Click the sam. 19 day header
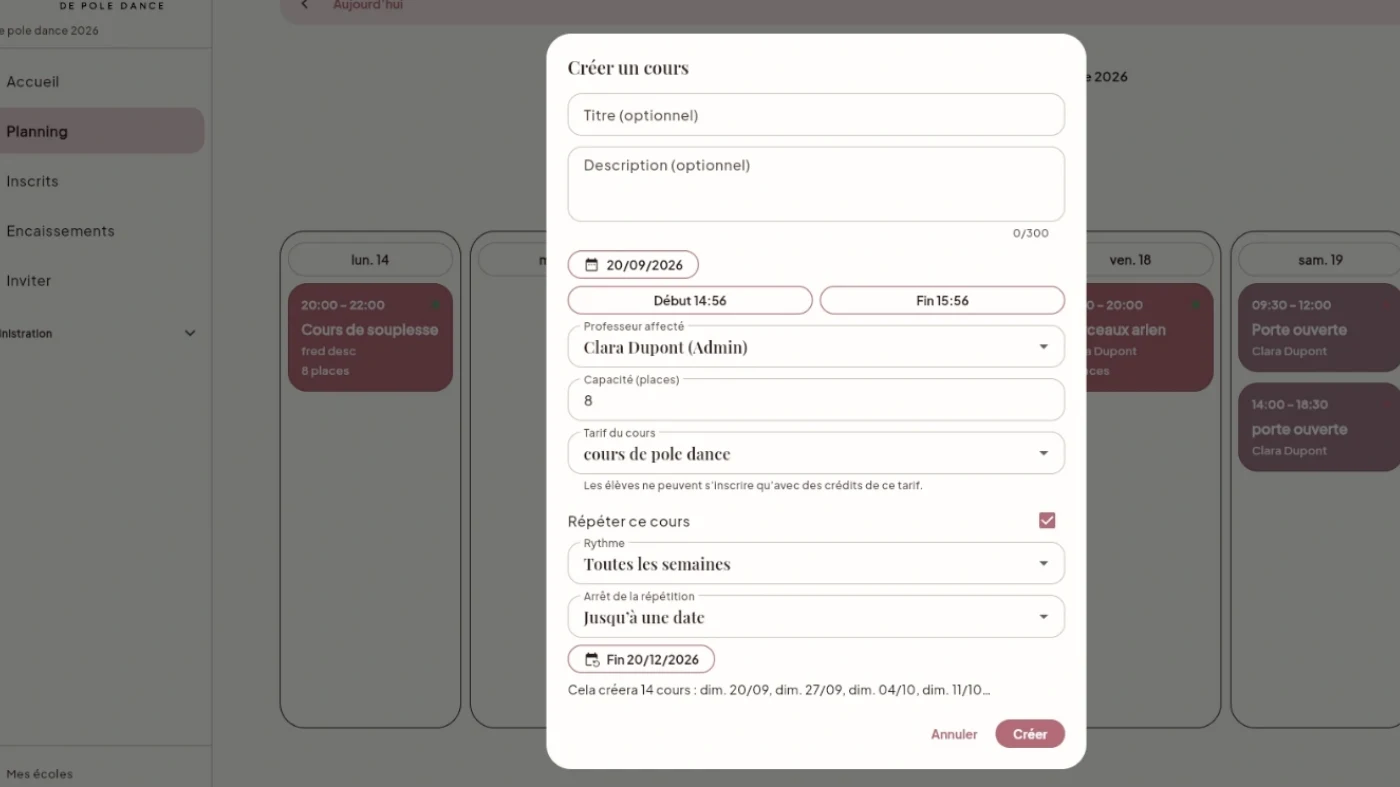This screenshot has width=1400, height=787. (x=1319, y=260)
